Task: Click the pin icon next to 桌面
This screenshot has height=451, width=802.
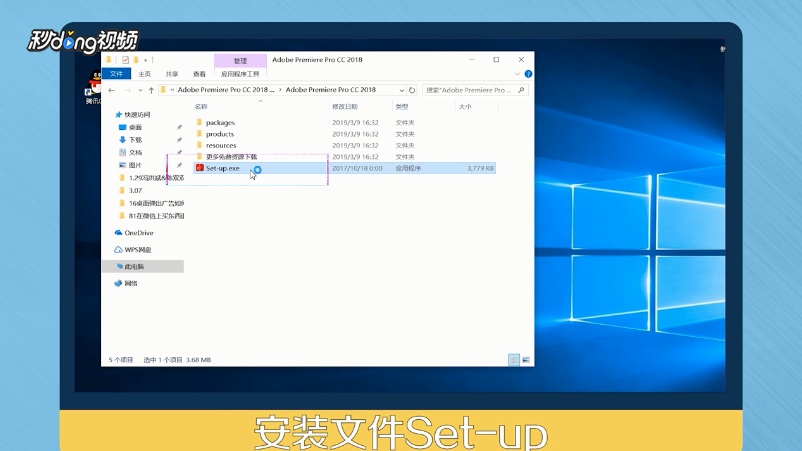Action: pos(179,127)
